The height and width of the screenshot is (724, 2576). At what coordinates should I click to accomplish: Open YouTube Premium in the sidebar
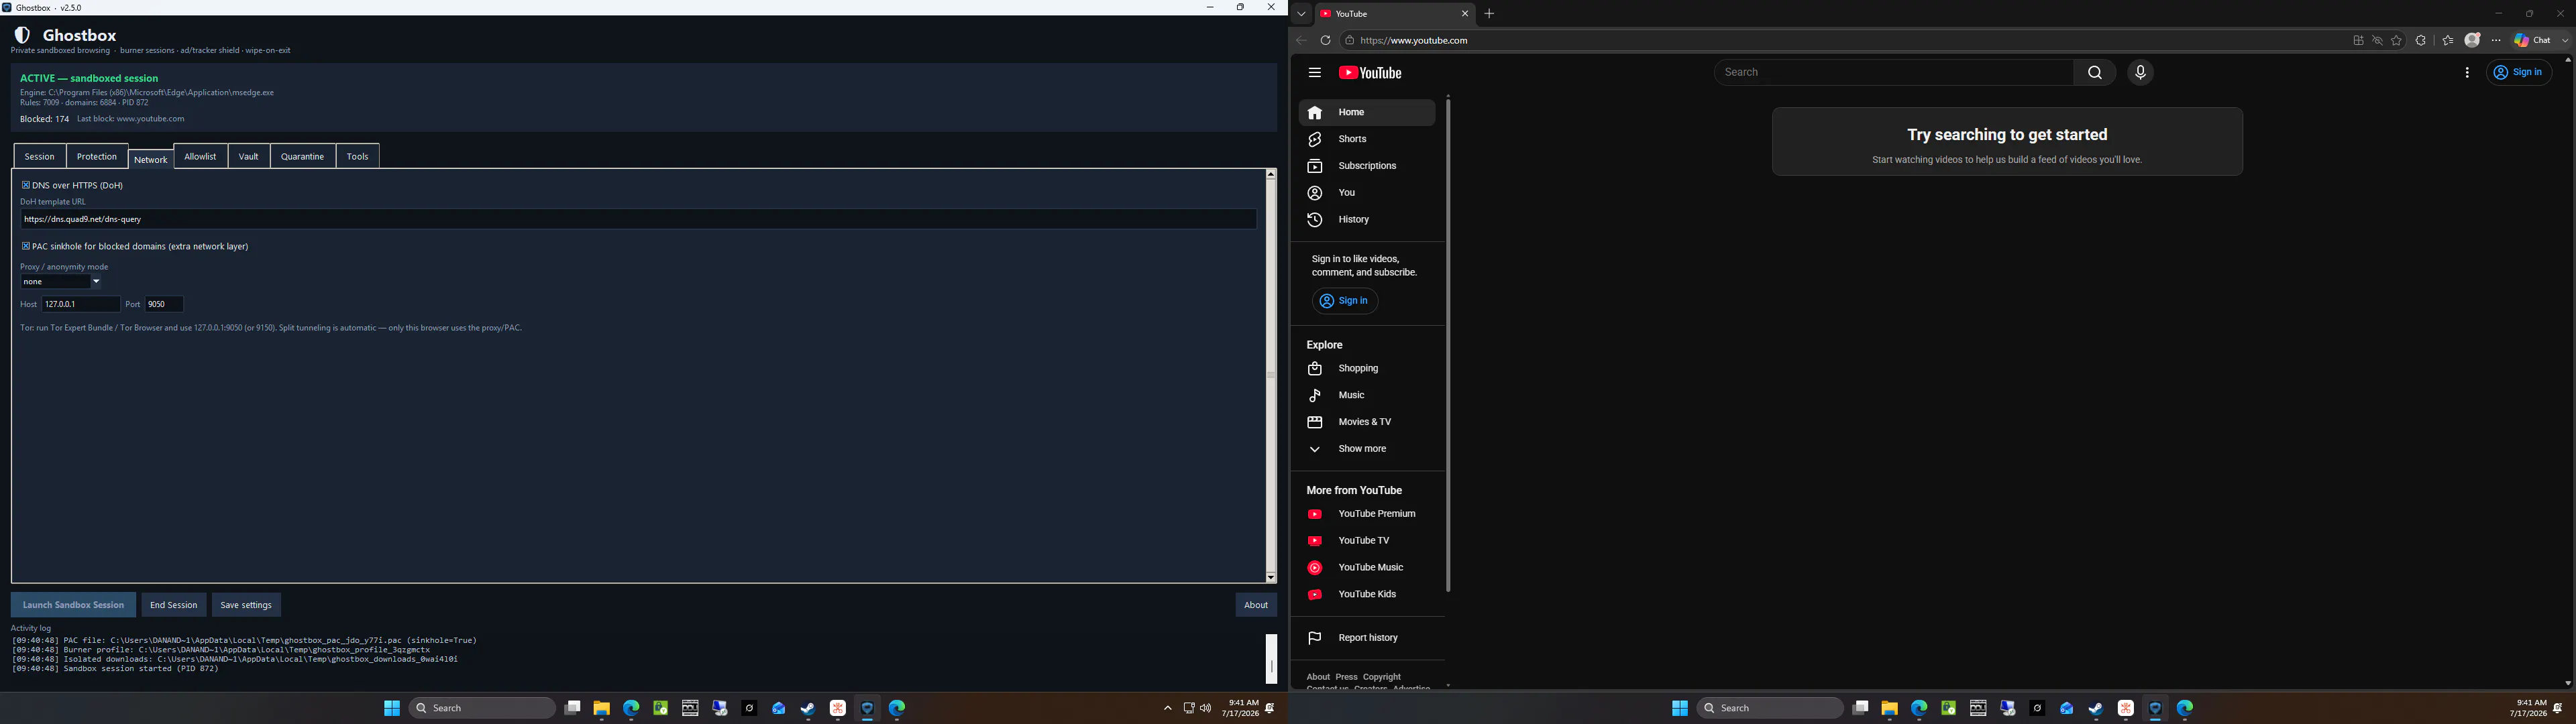[1366, 514]
